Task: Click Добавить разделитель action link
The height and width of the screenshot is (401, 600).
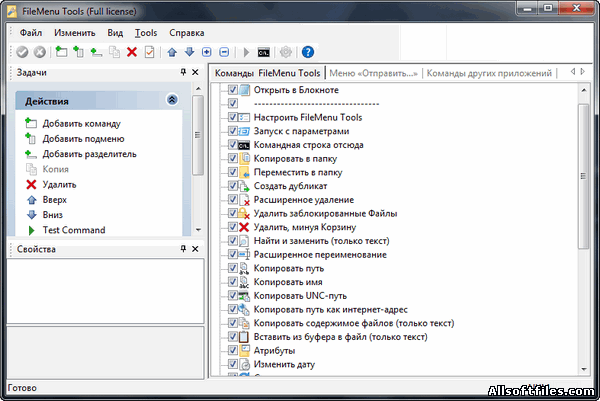Action: coord(90,154)
